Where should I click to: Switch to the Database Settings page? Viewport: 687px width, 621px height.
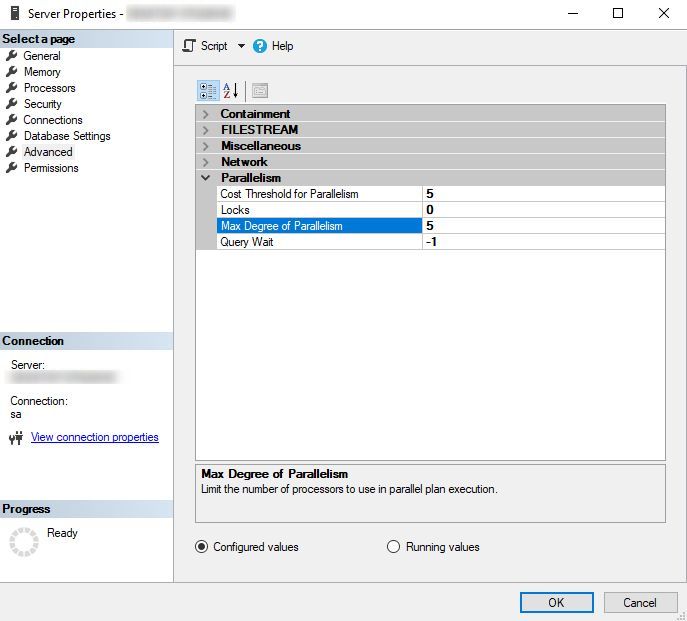(67, 136)
